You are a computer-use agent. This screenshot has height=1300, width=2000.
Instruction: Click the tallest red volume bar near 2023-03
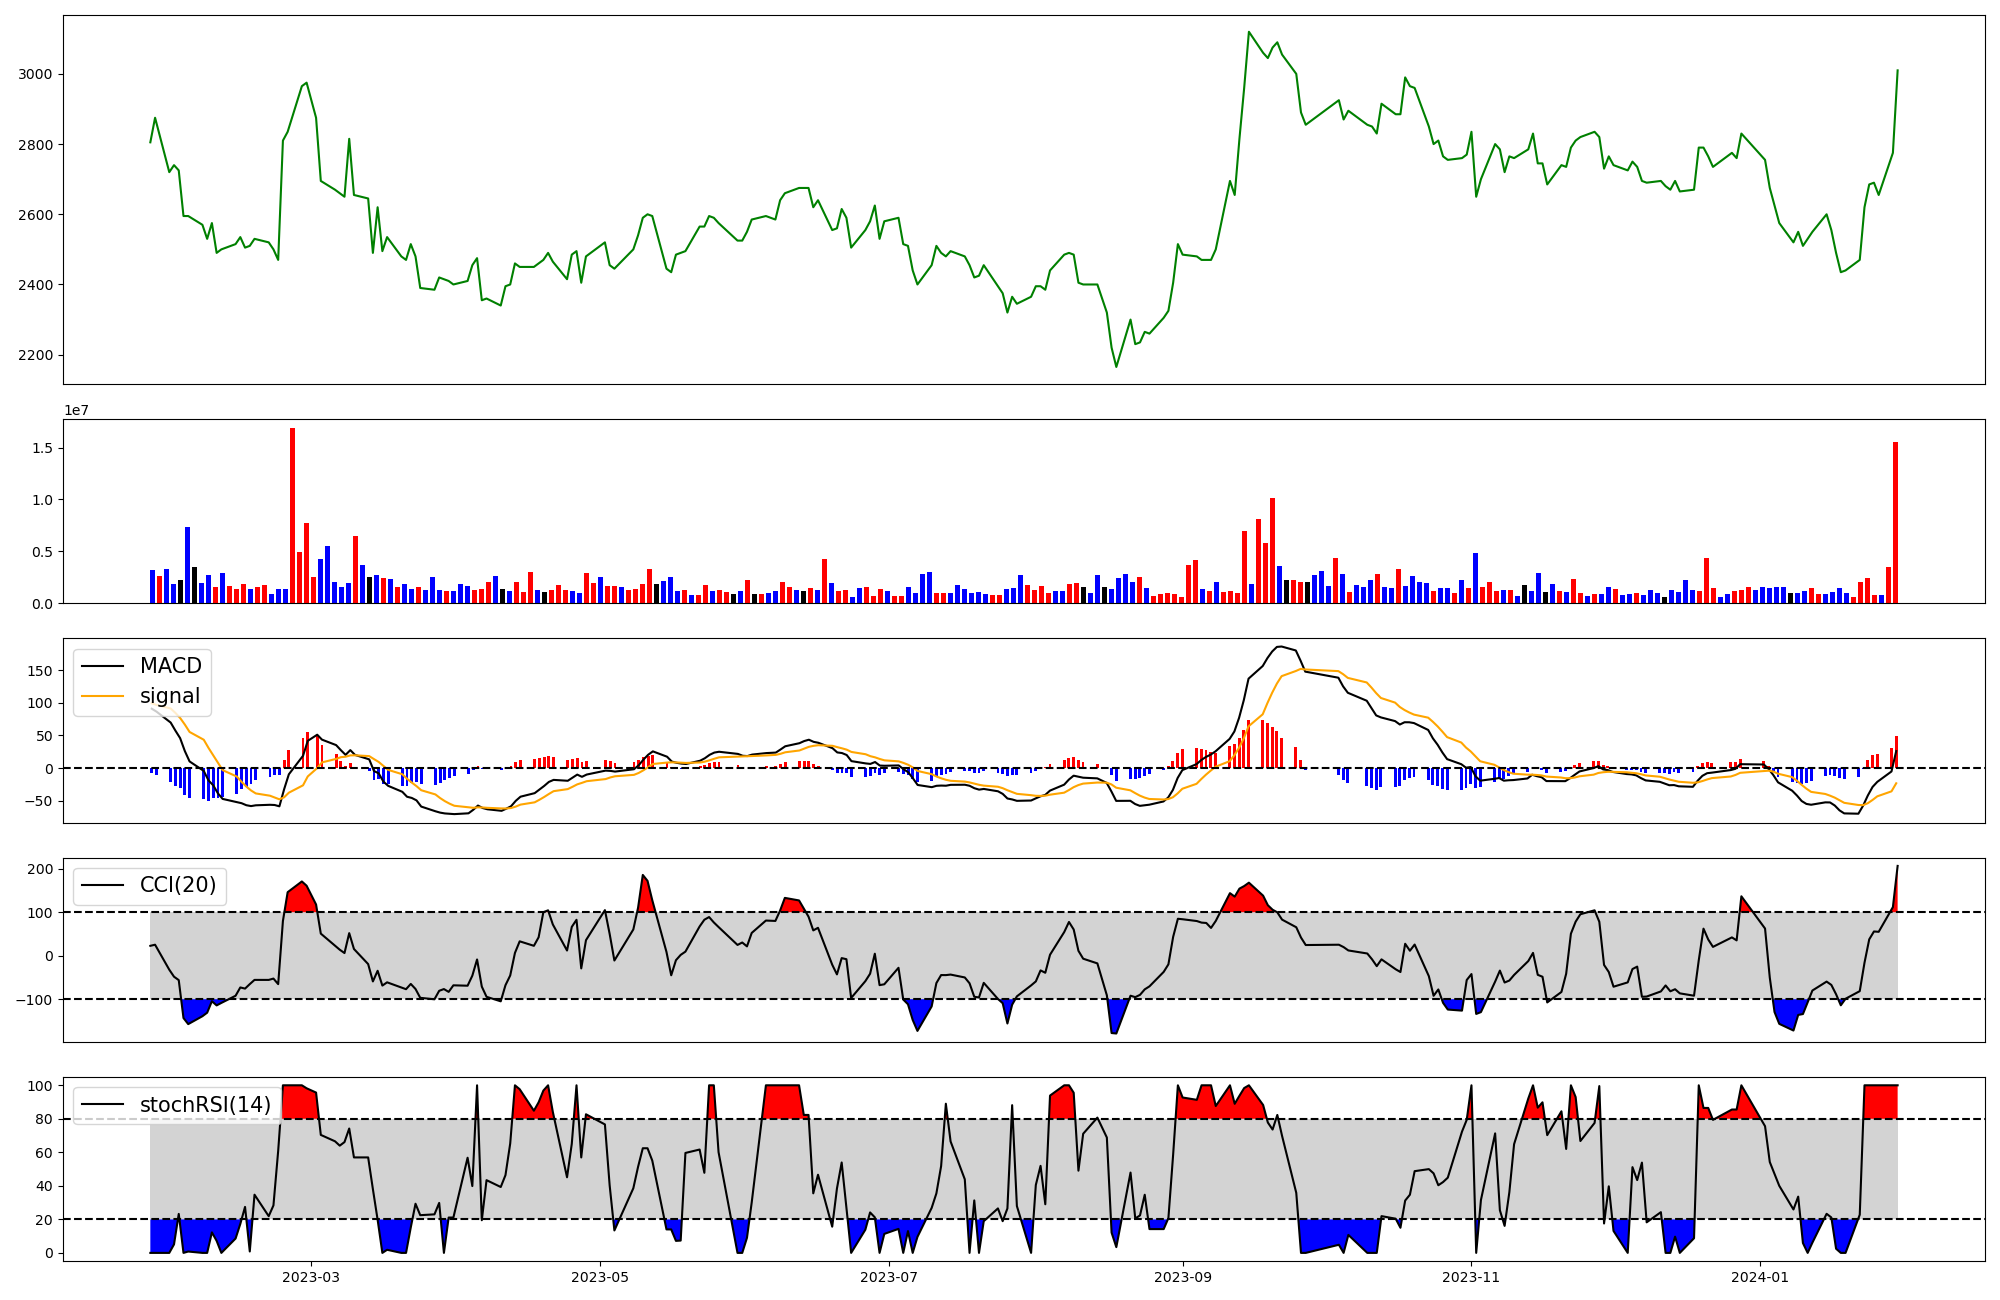(292, 515)
